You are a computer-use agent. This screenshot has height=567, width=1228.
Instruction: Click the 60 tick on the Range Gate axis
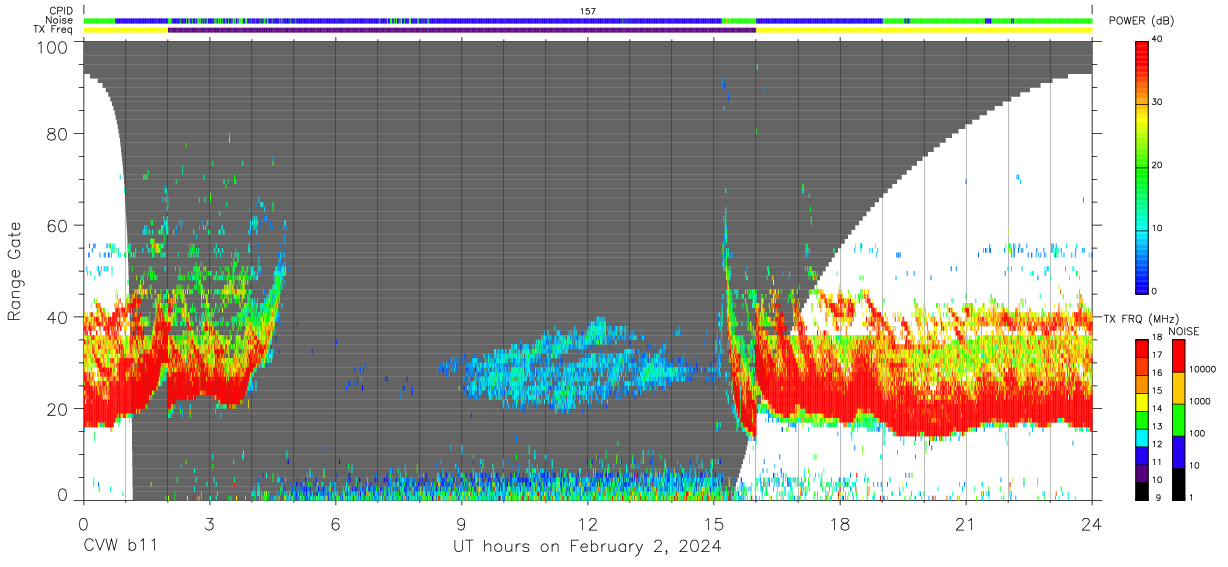[58, 225]
